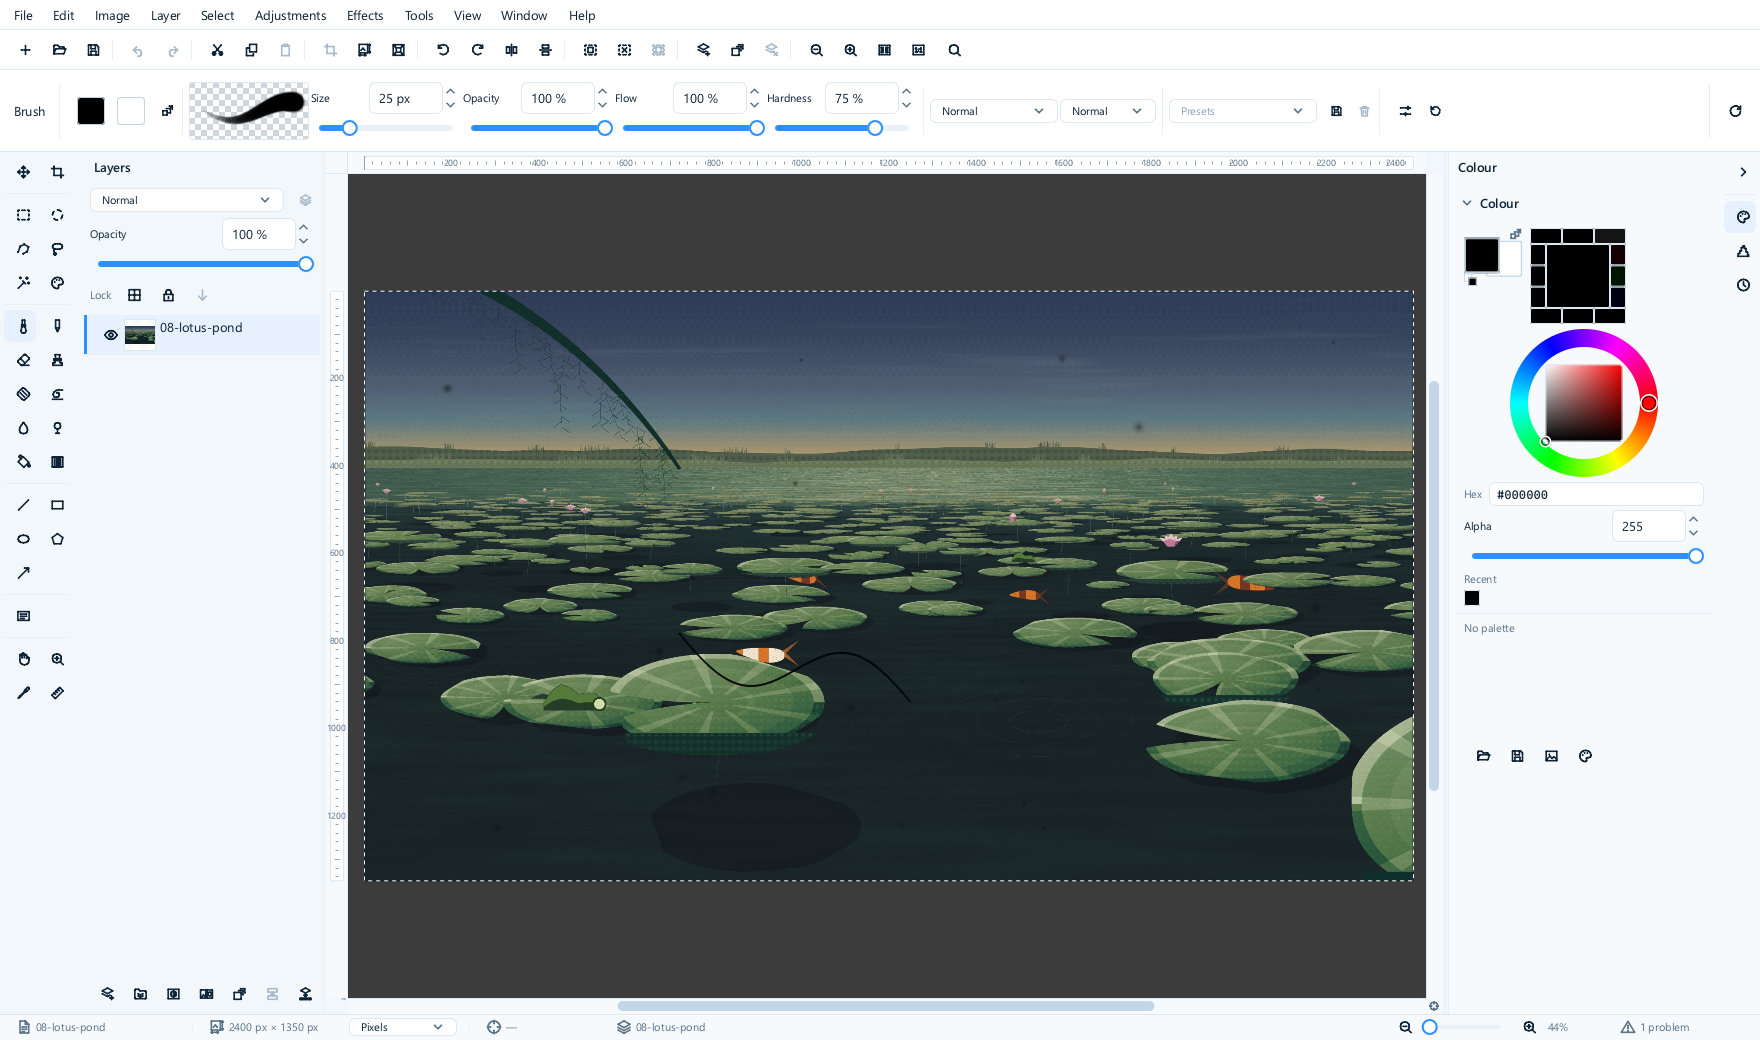
Task: Click the 08-lotus-pond layer thumbnail
Action: point(140,335)
